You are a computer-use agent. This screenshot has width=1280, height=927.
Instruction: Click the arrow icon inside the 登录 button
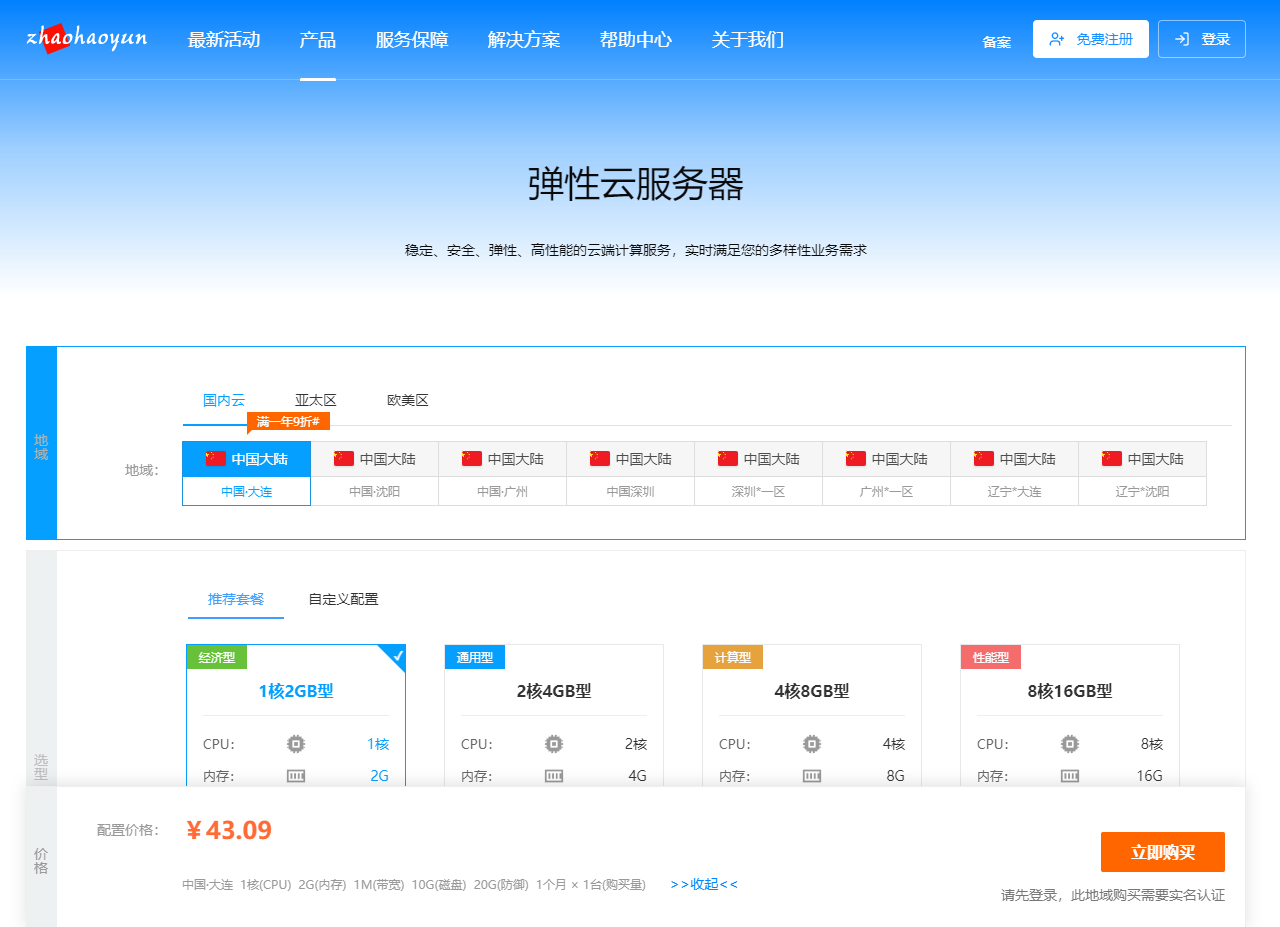pos(1182,38)
